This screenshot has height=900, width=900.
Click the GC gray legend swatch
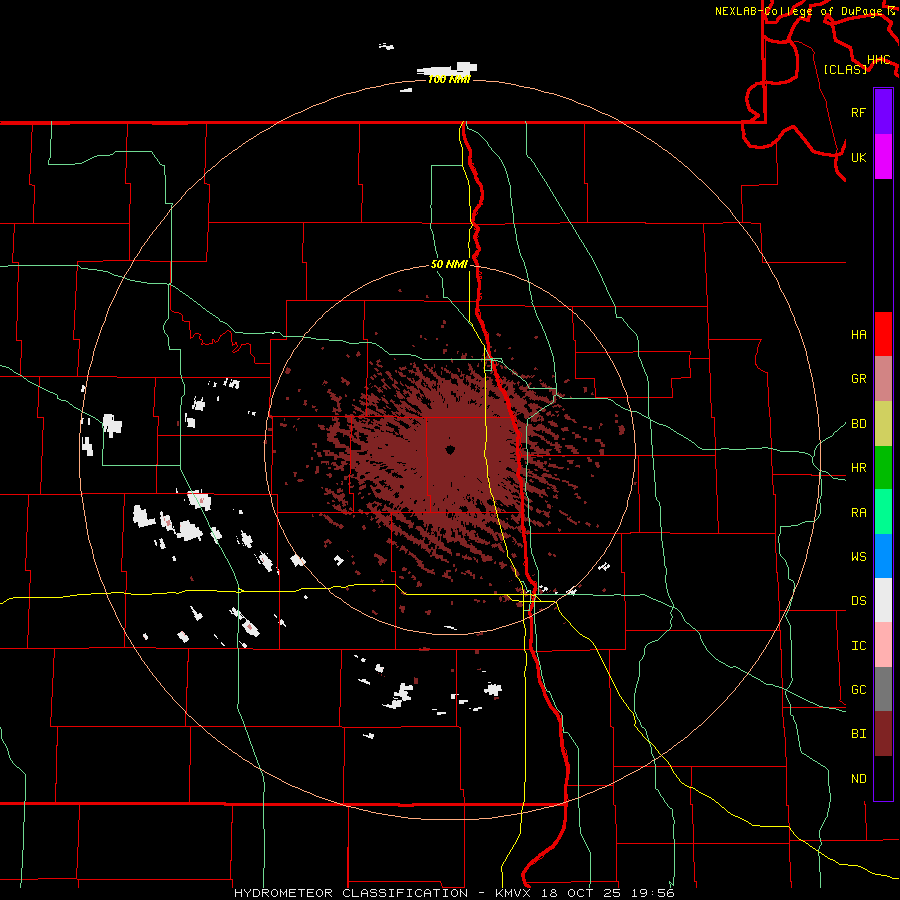[x=883, y=689]
